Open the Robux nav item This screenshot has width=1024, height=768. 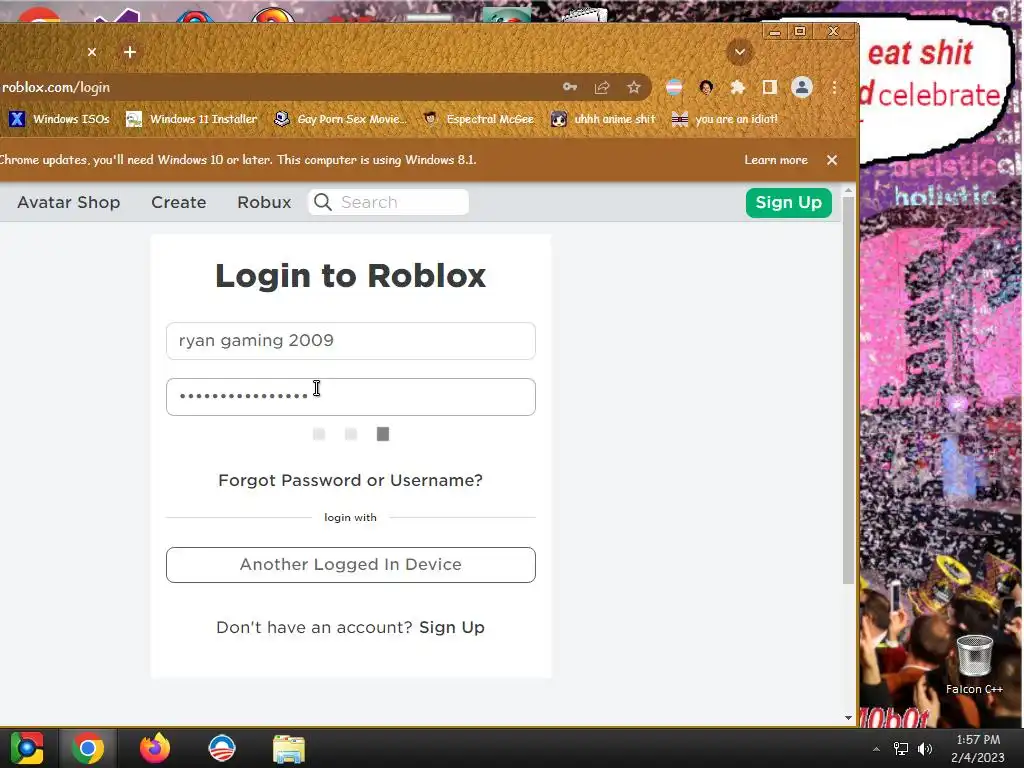[264, 202]
